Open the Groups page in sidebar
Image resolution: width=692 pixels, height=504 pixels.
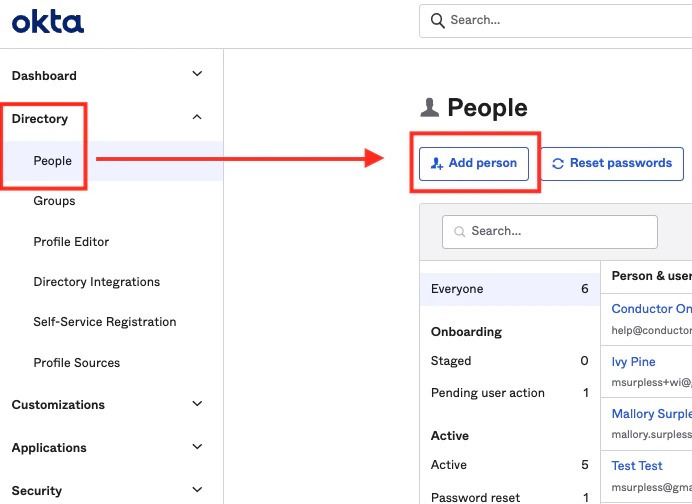click(54, 201)
